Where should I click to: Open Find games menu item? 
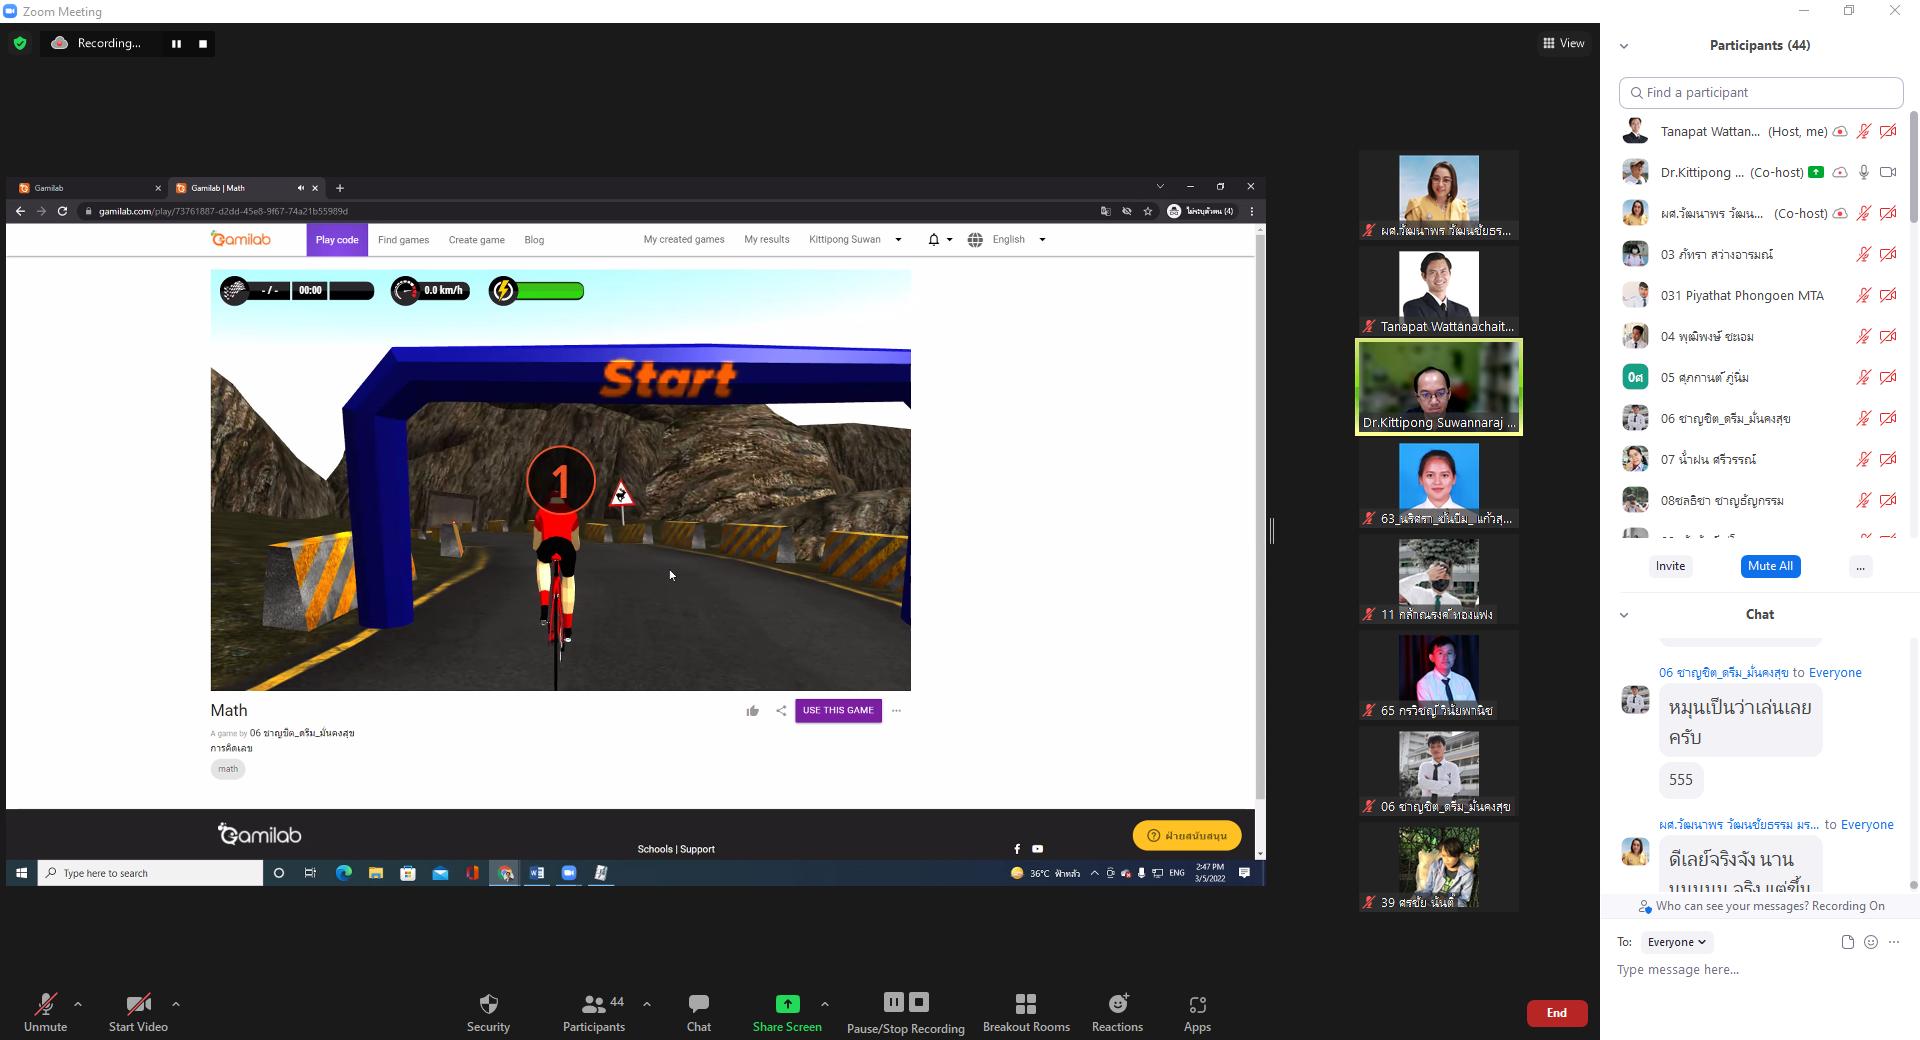coord(403,240)
